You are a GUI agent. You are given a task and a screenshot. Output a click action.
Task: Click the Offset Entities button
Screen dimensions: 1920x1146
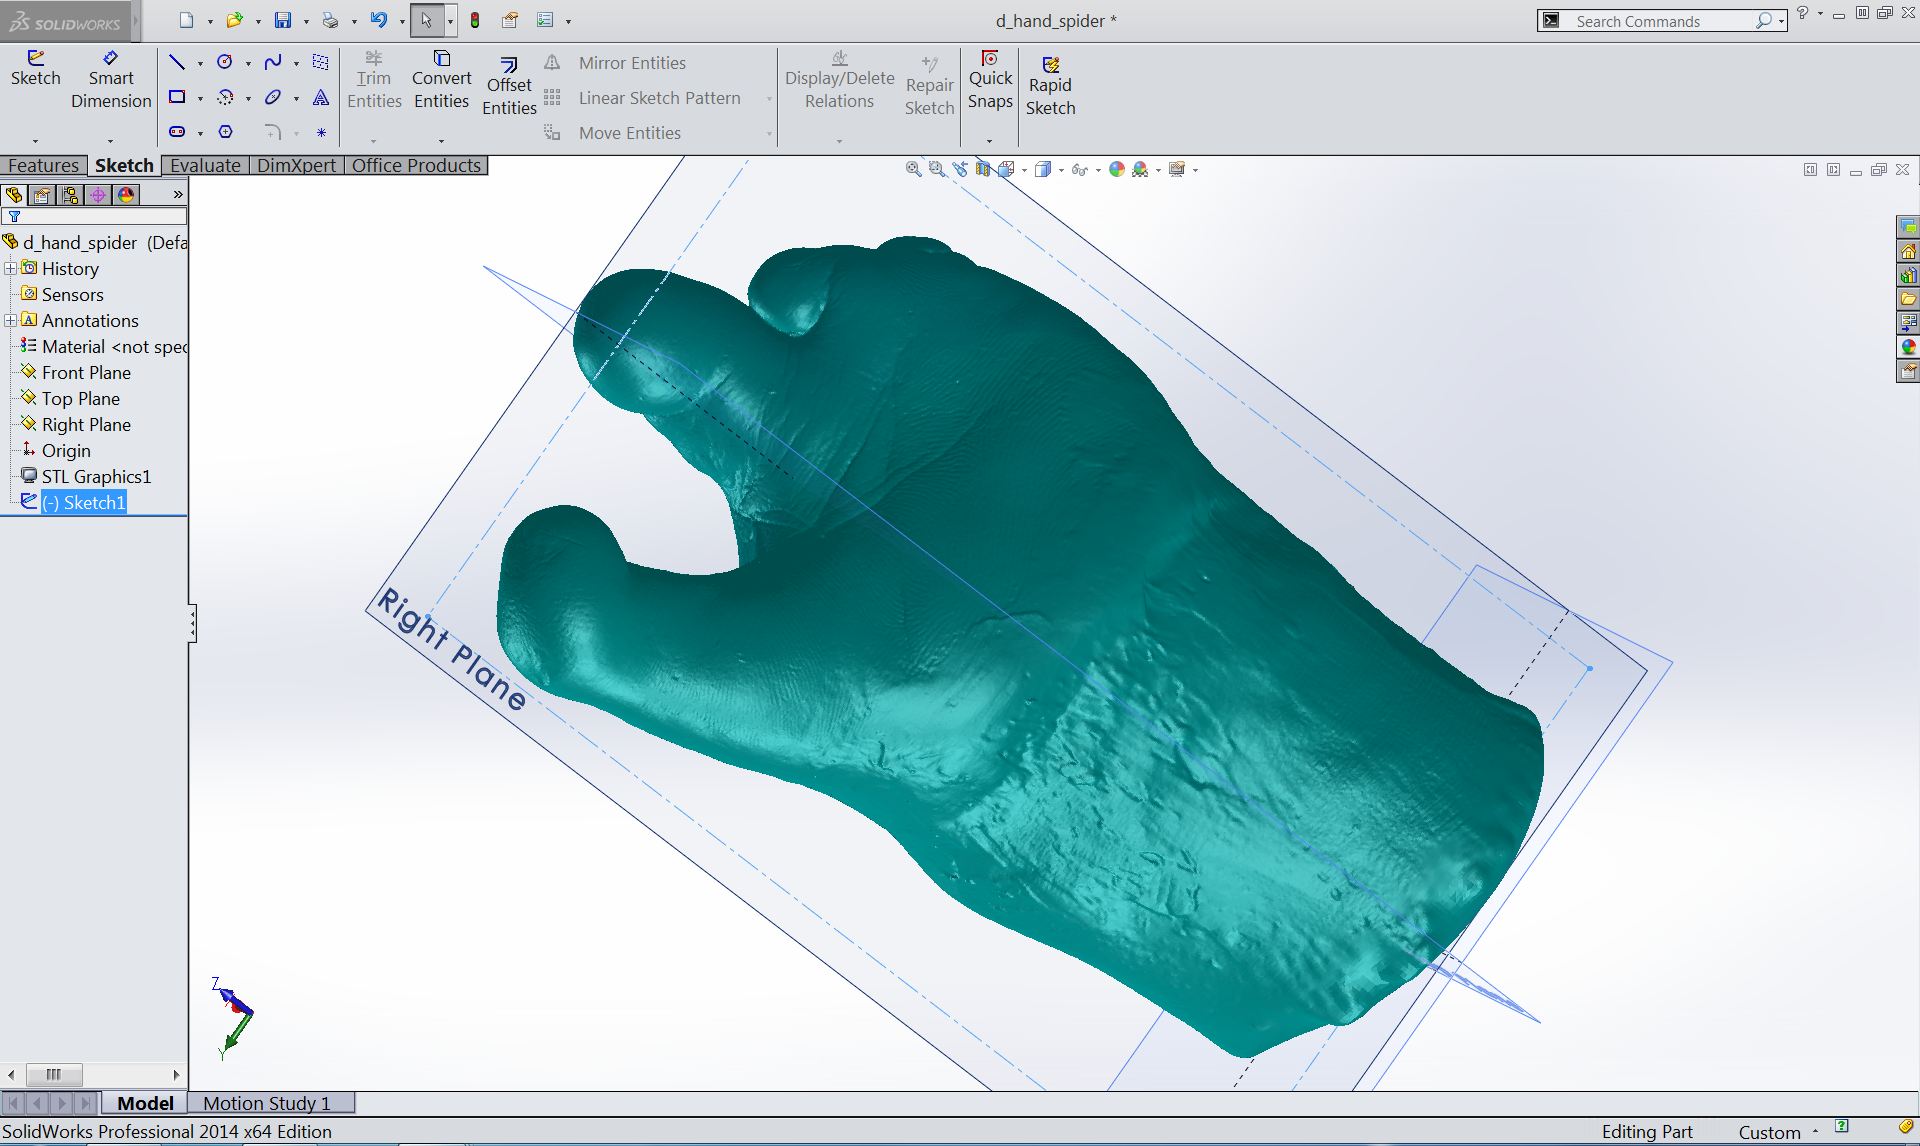pyautogui.click(x=509, y=86)
